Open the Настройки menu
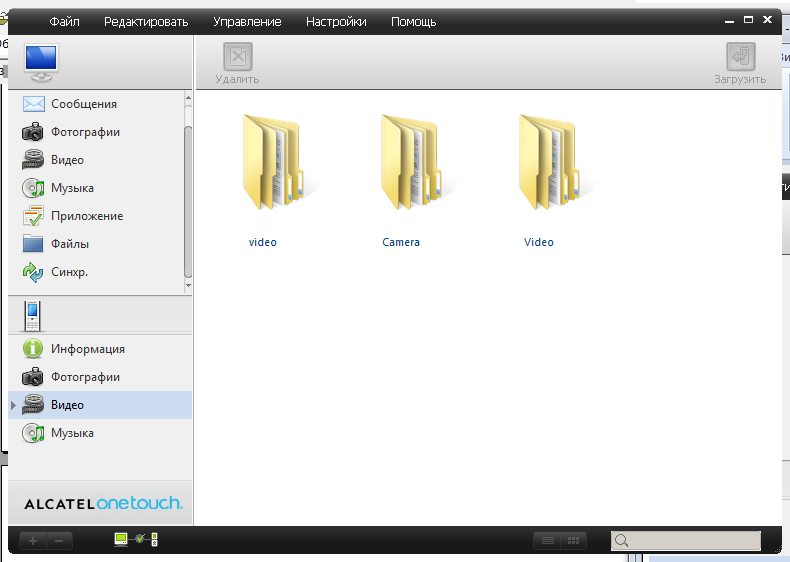 pyautogui.click(x=336, y=22)
